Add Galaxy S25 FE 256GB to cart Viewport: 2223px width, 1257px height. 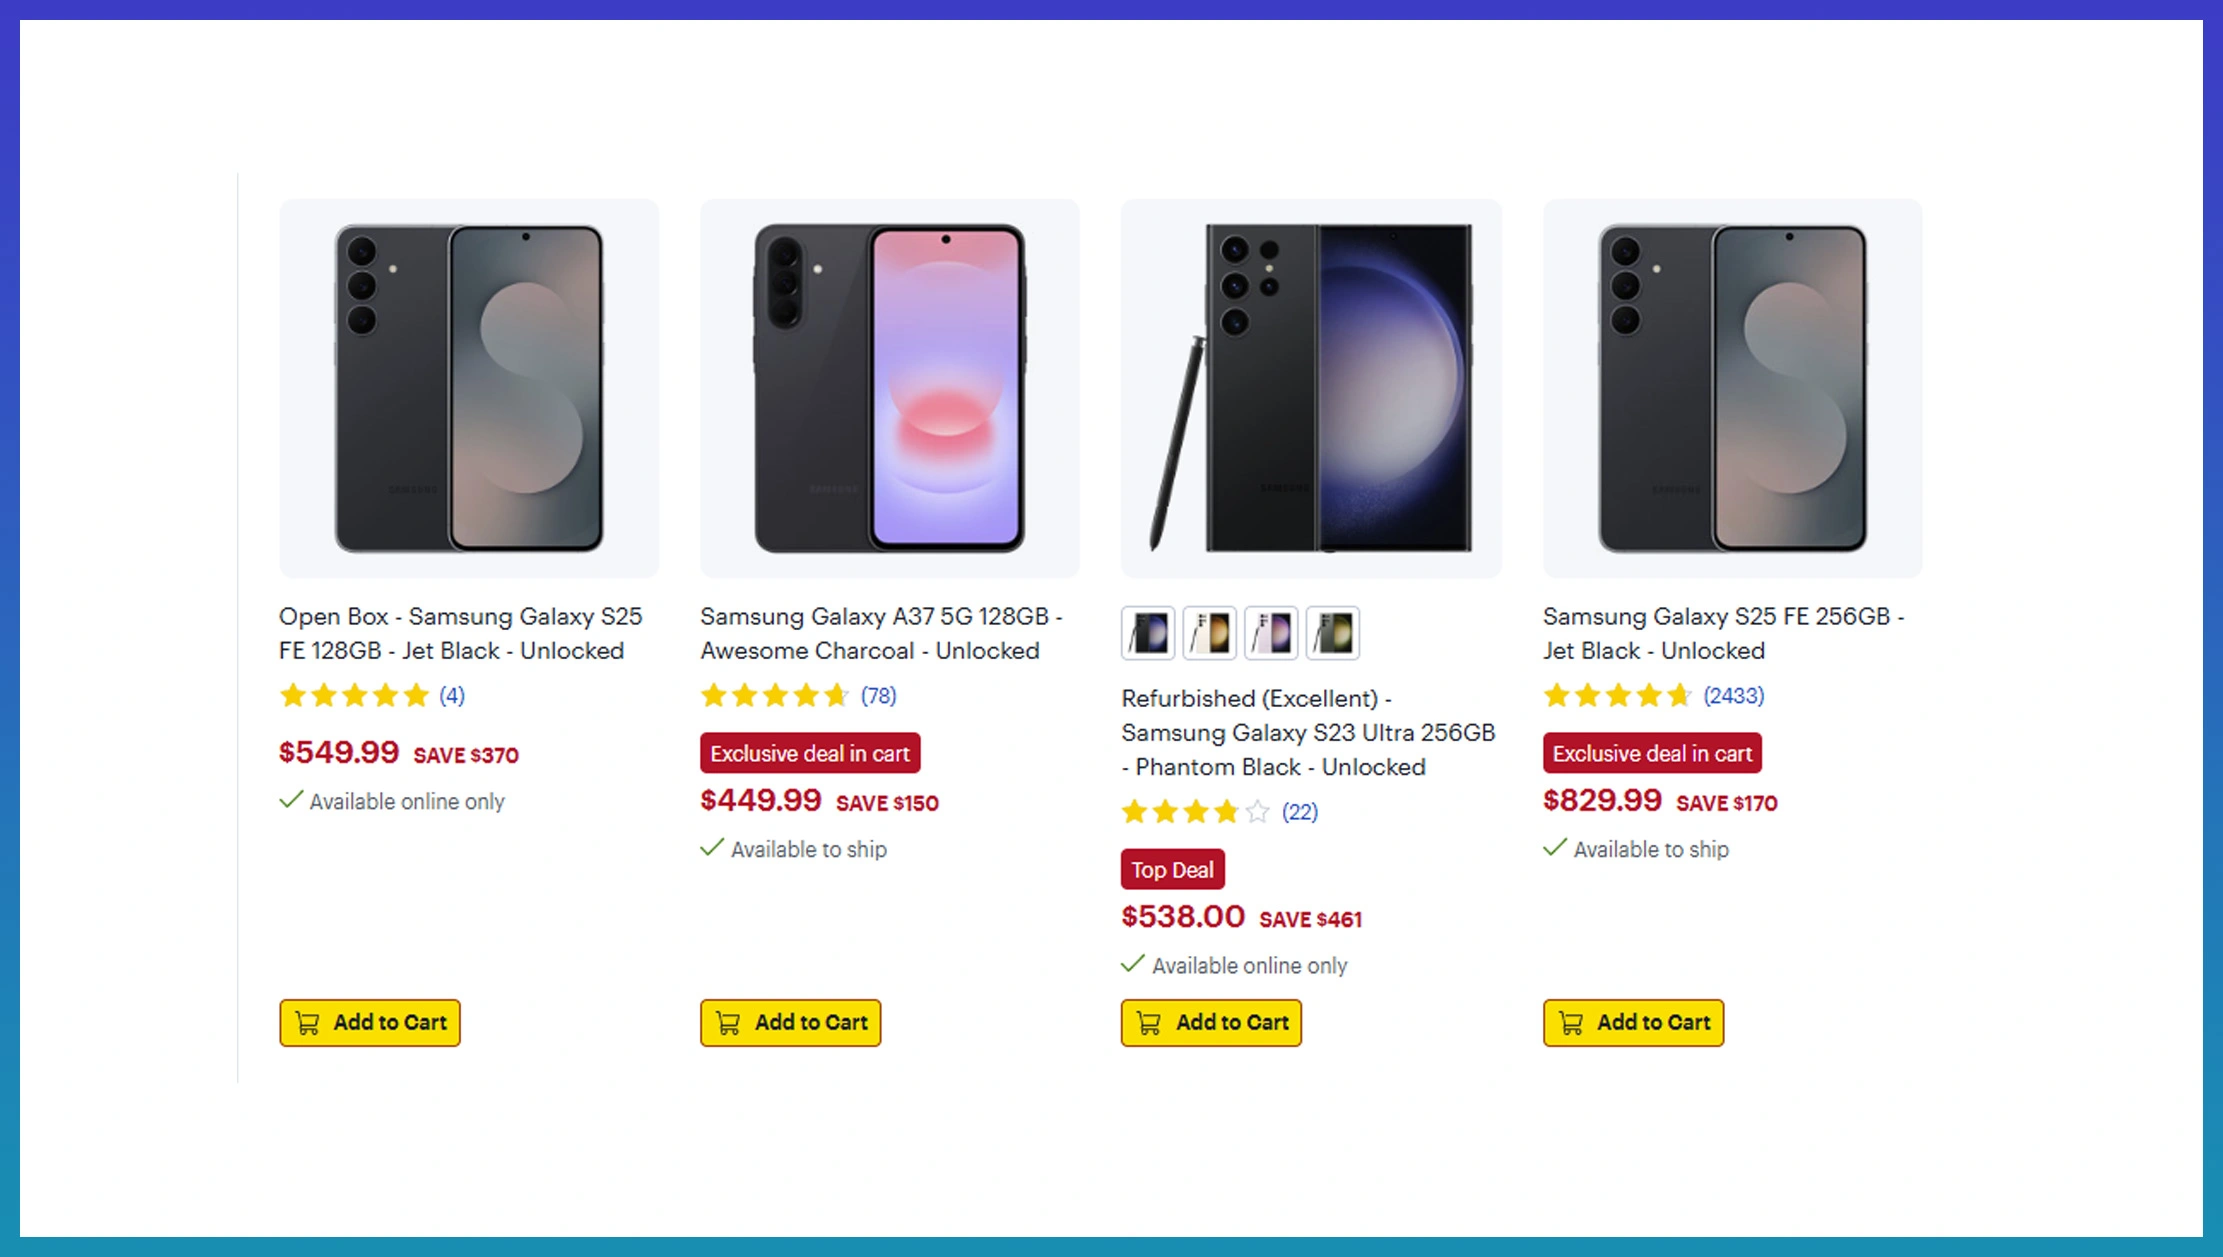click(1634, 1023)
